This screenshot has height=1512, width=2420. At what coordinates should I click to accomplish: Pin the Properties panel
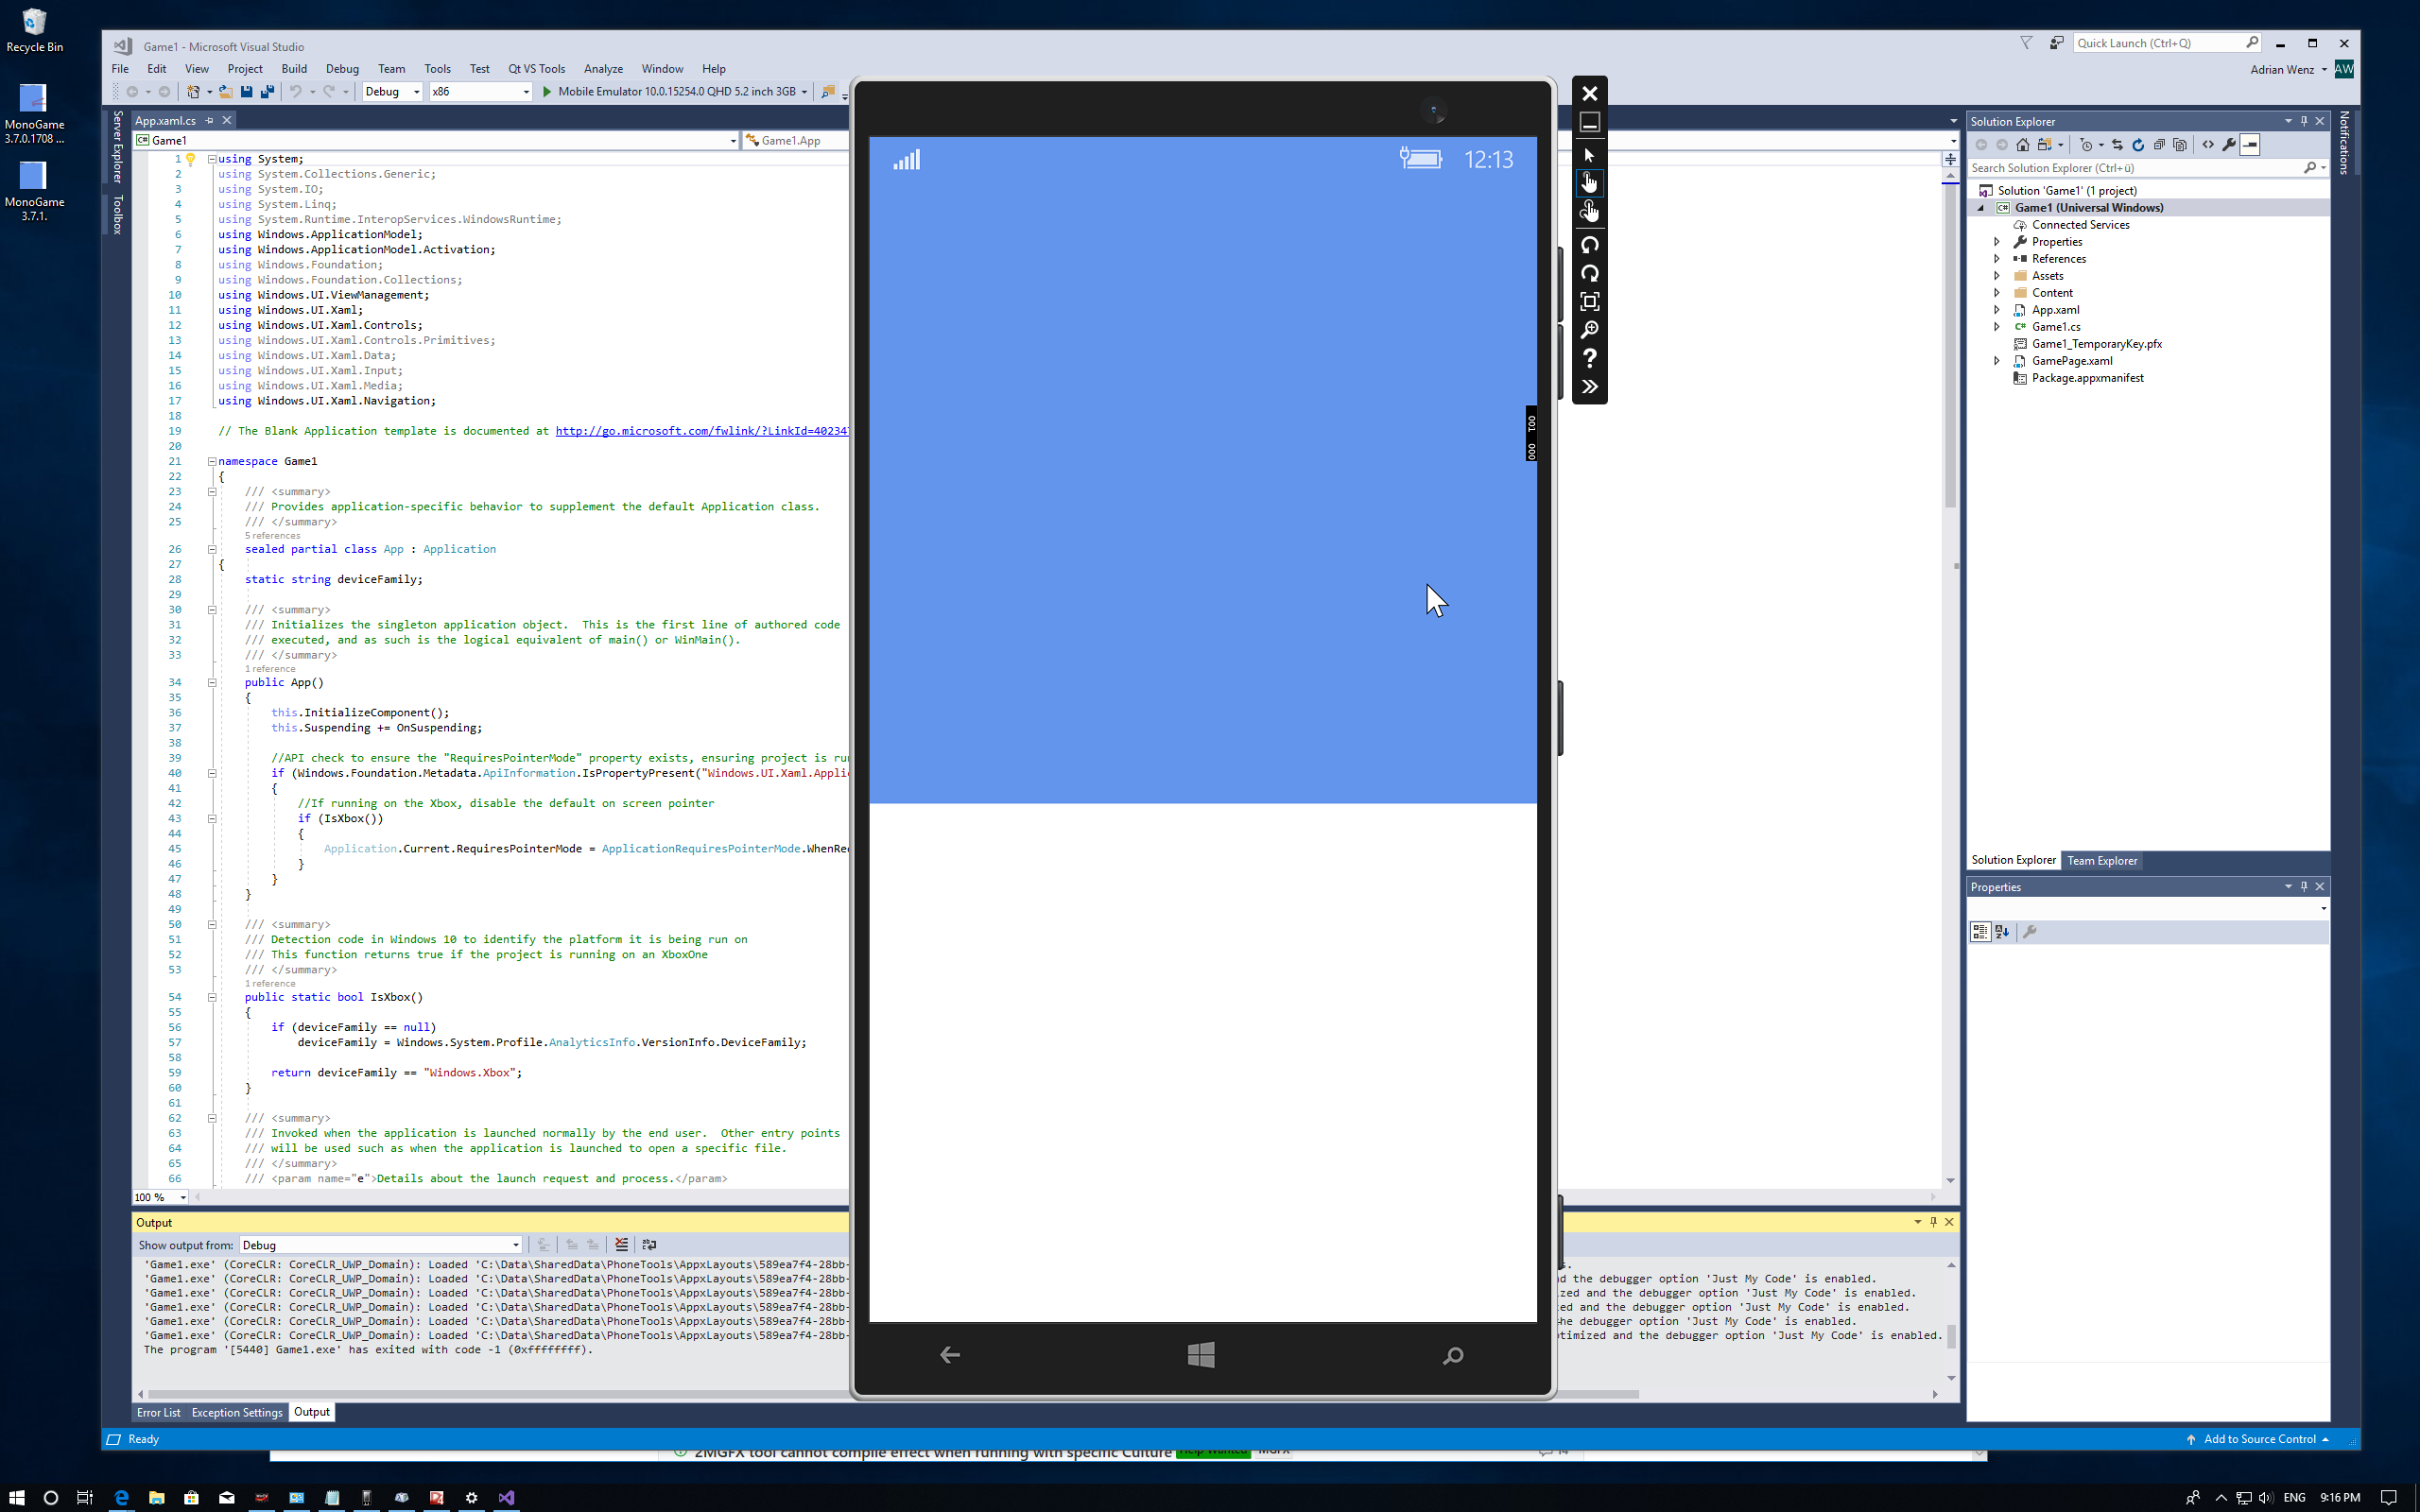coord(2305,886)
